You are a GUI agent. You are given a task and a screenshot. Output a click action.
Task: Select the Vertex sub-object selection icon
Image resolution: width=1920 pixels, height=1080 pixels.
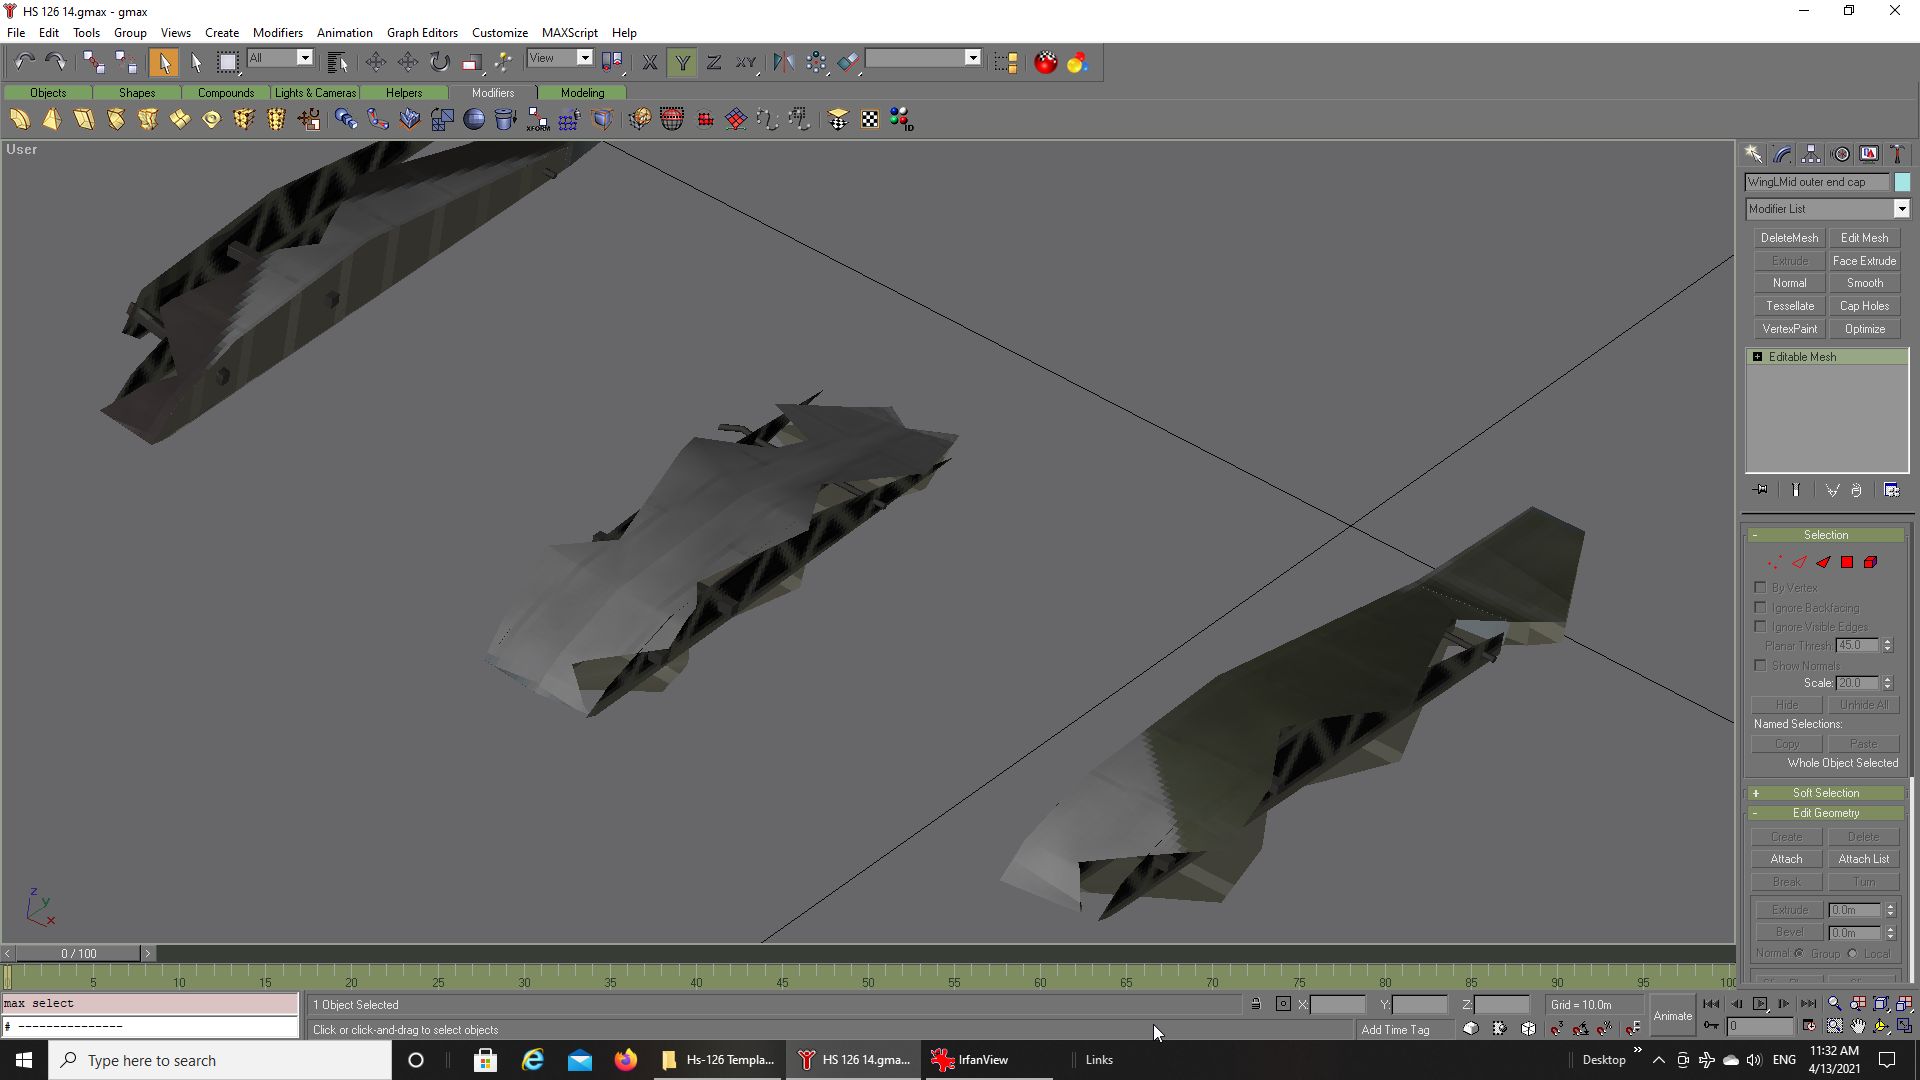[1774, 563]
